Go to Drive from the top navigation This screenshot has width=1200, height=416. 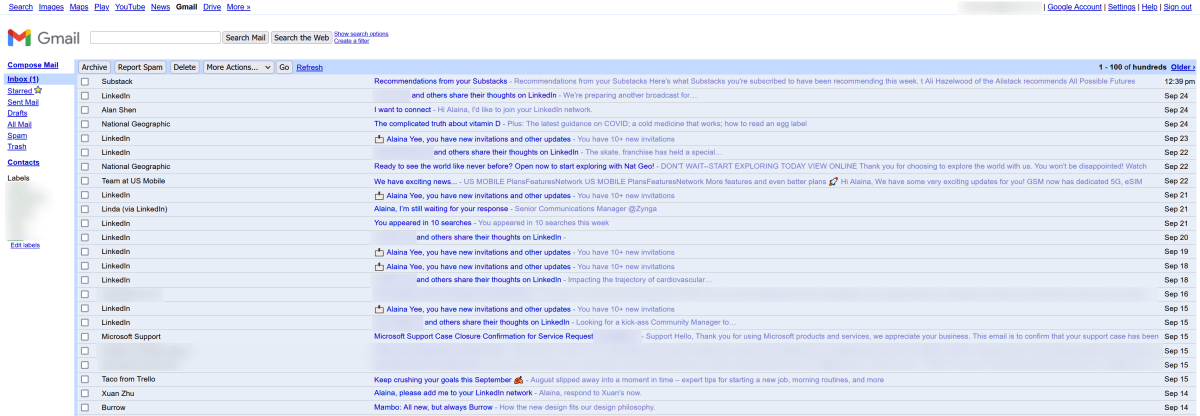click(212, 7)
